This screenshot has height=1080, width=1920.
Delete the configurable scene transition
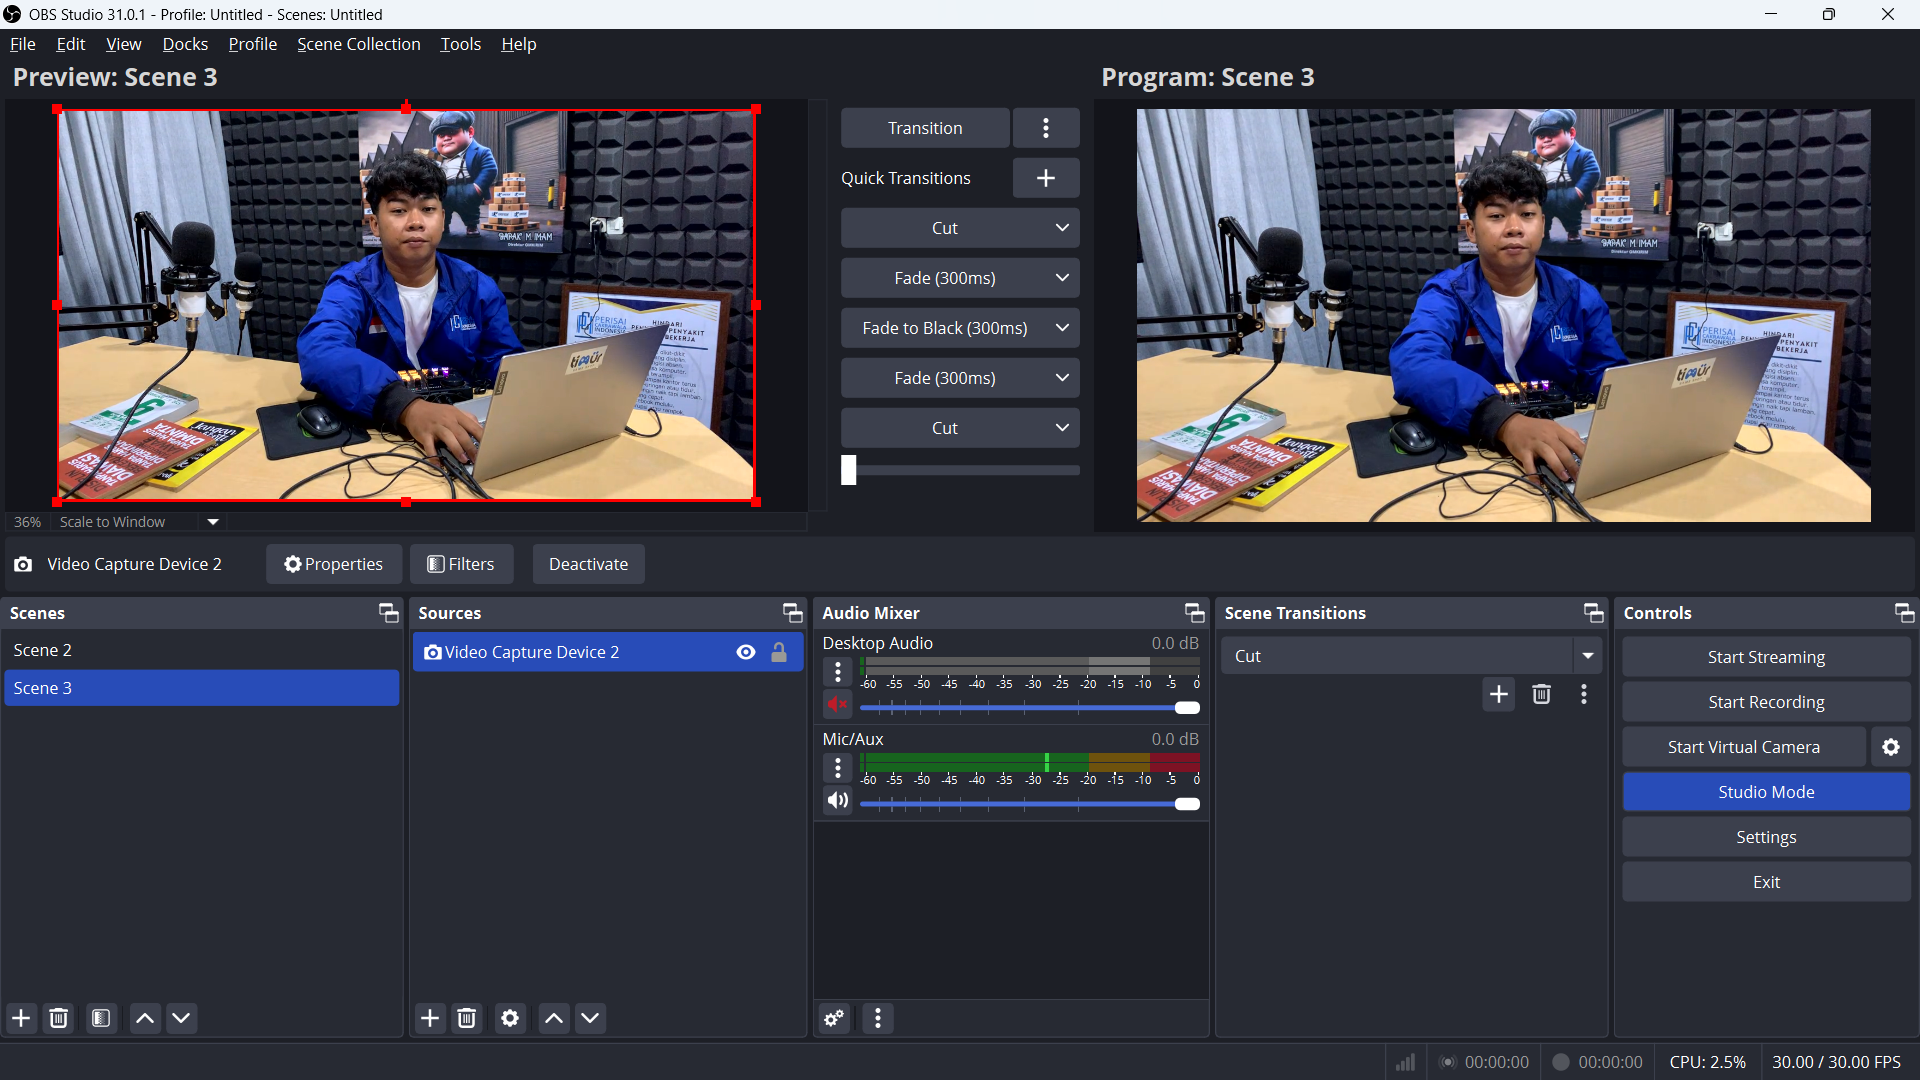pyautogui.click(x=1541, y=694)
